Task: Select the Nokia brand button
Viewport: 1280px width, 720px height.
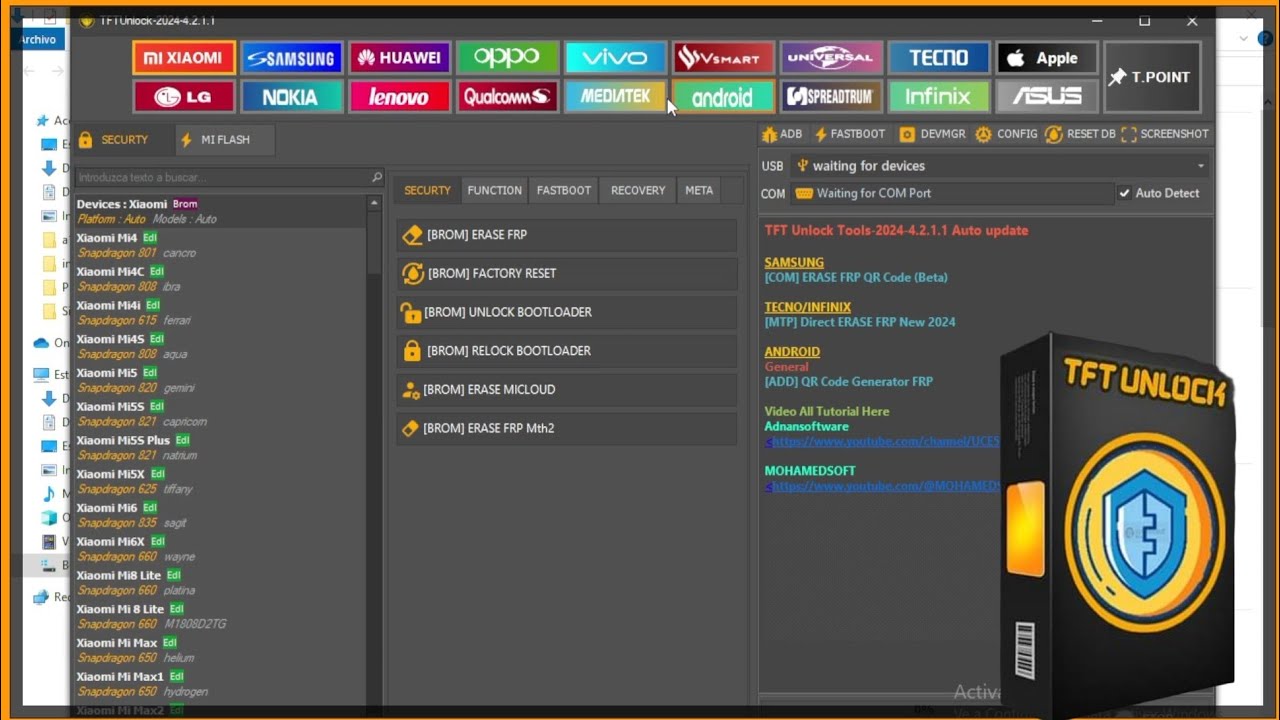Action: pos(291,97)
